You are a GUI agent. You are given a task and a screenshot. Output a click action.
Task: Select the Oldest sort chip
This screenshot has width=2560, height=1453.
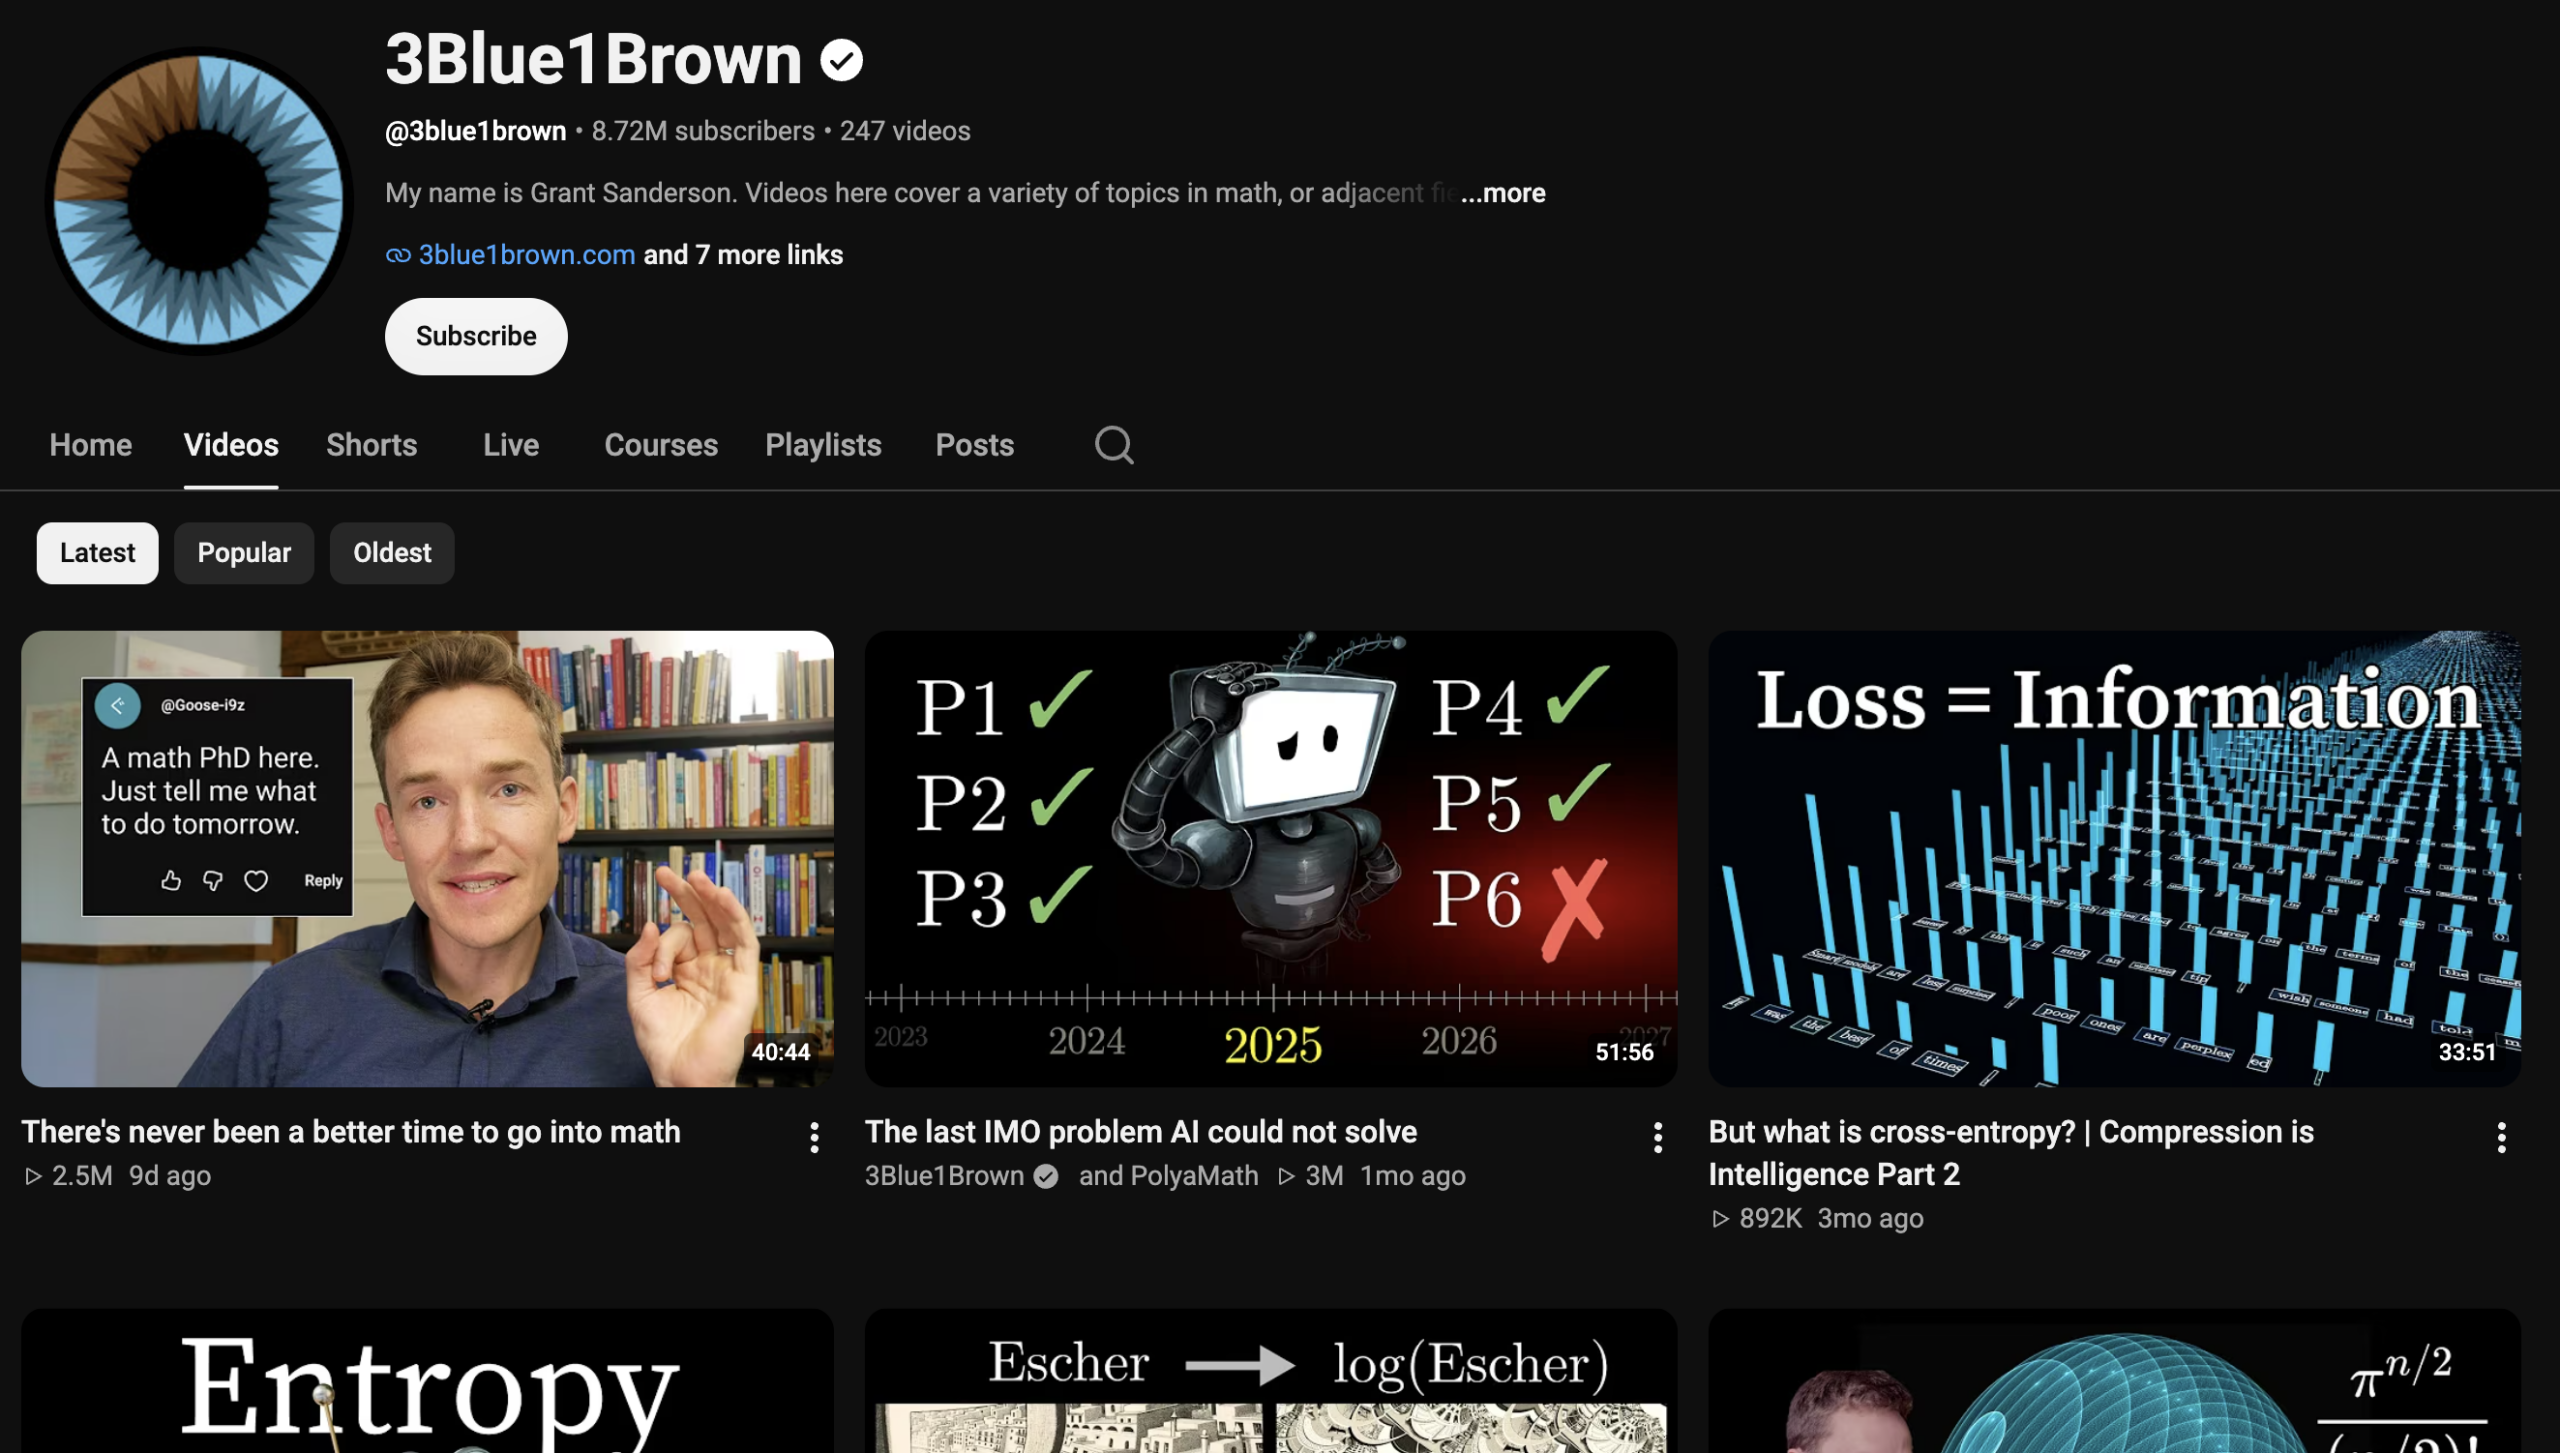coord(392,553)
